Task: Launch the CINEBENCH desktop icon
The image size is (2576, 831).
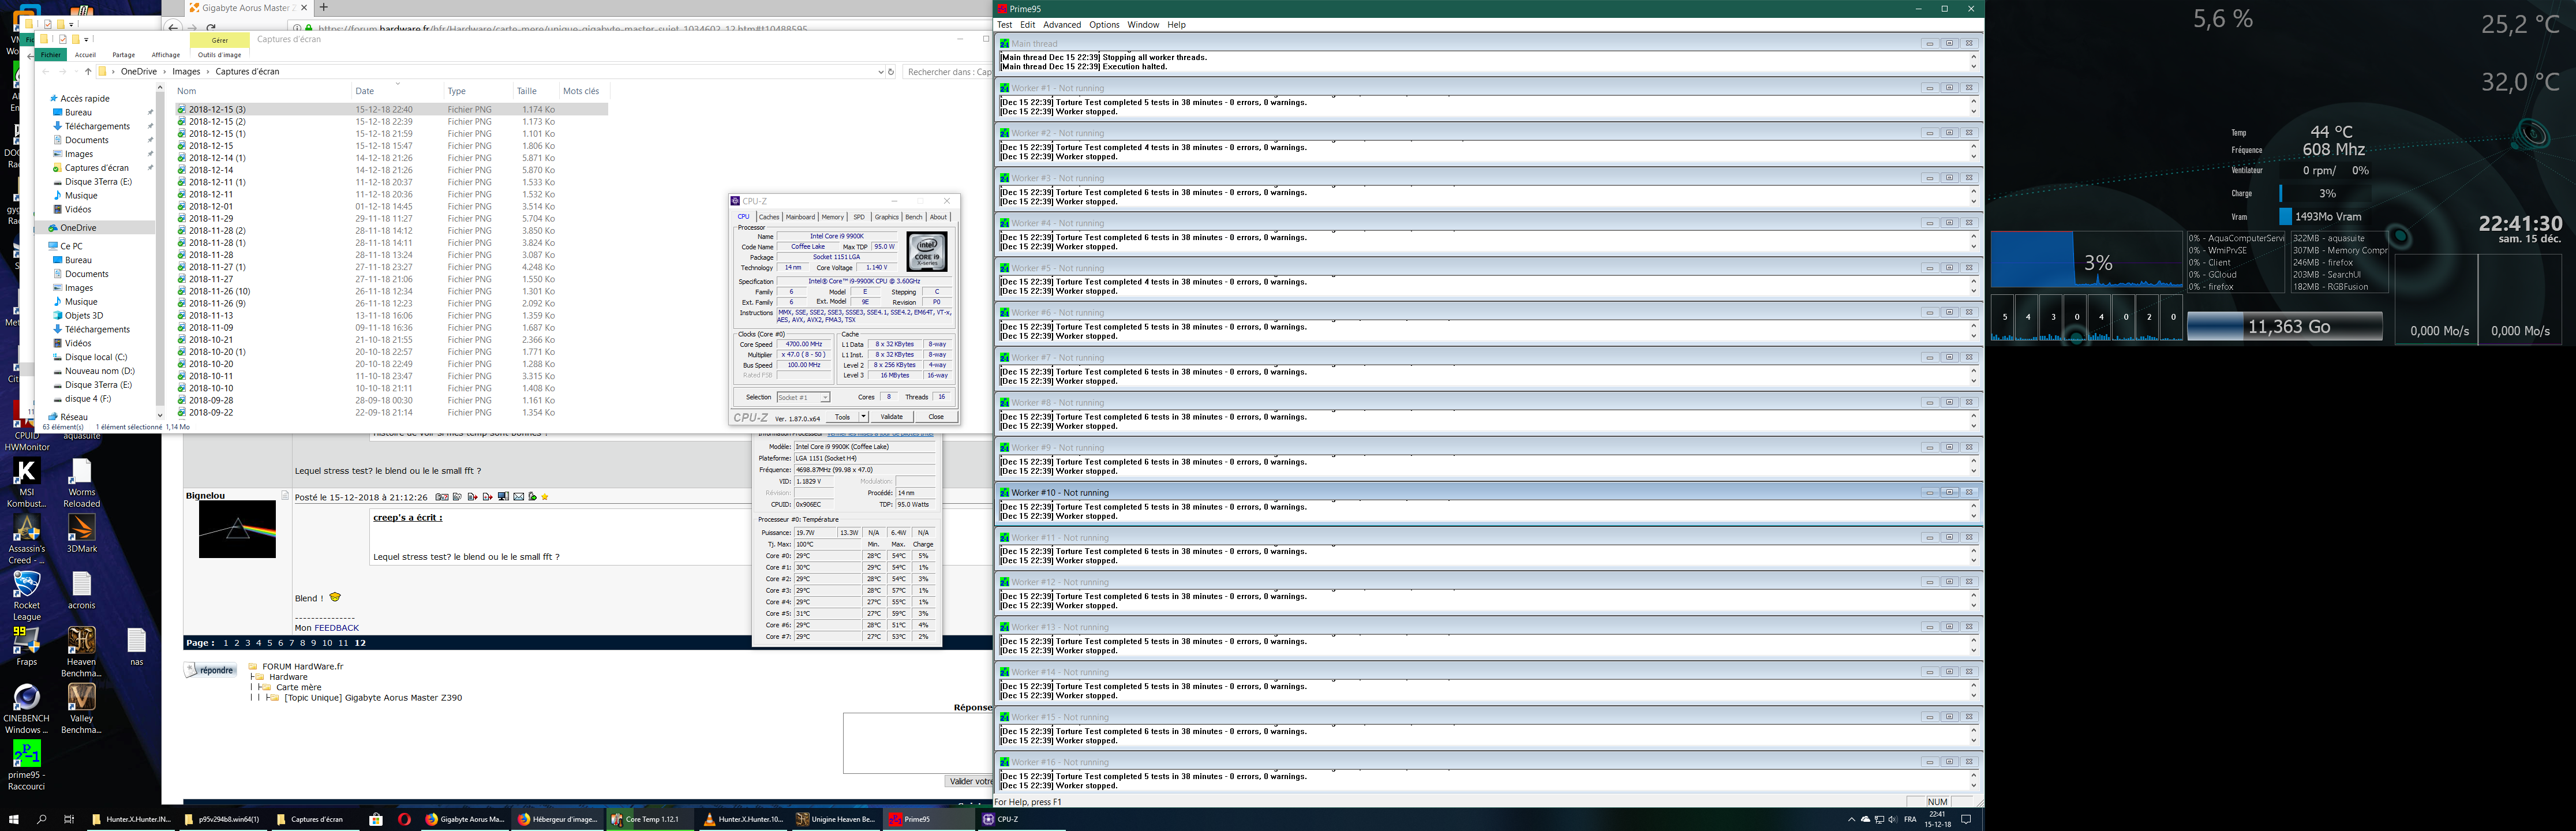Action: [26, 697]
